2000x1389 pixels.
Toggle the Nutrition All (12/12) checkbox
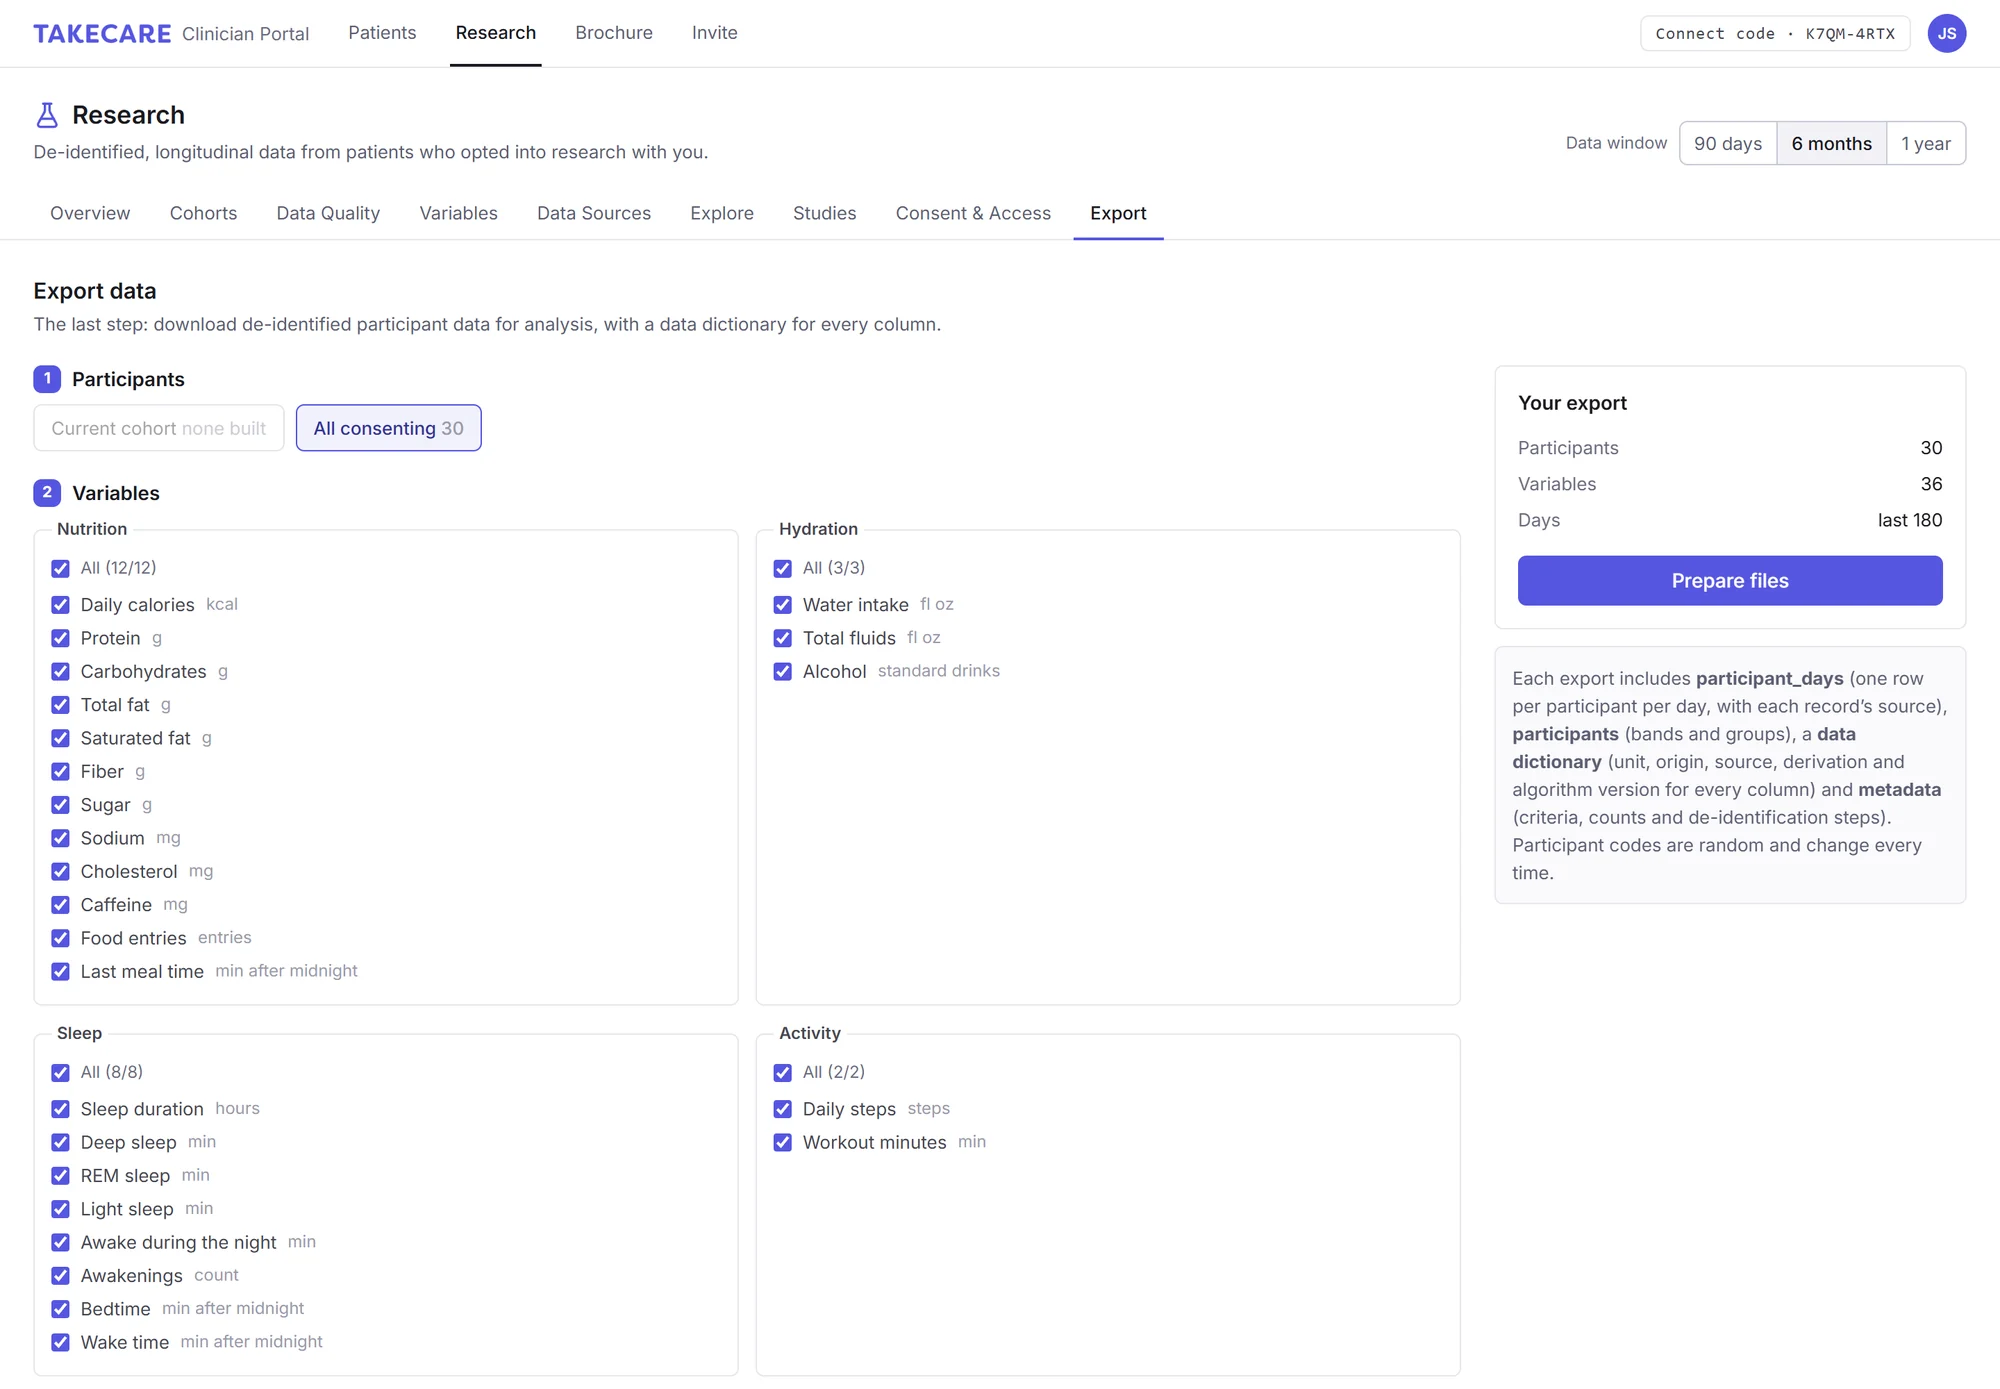tap(61, 568)
